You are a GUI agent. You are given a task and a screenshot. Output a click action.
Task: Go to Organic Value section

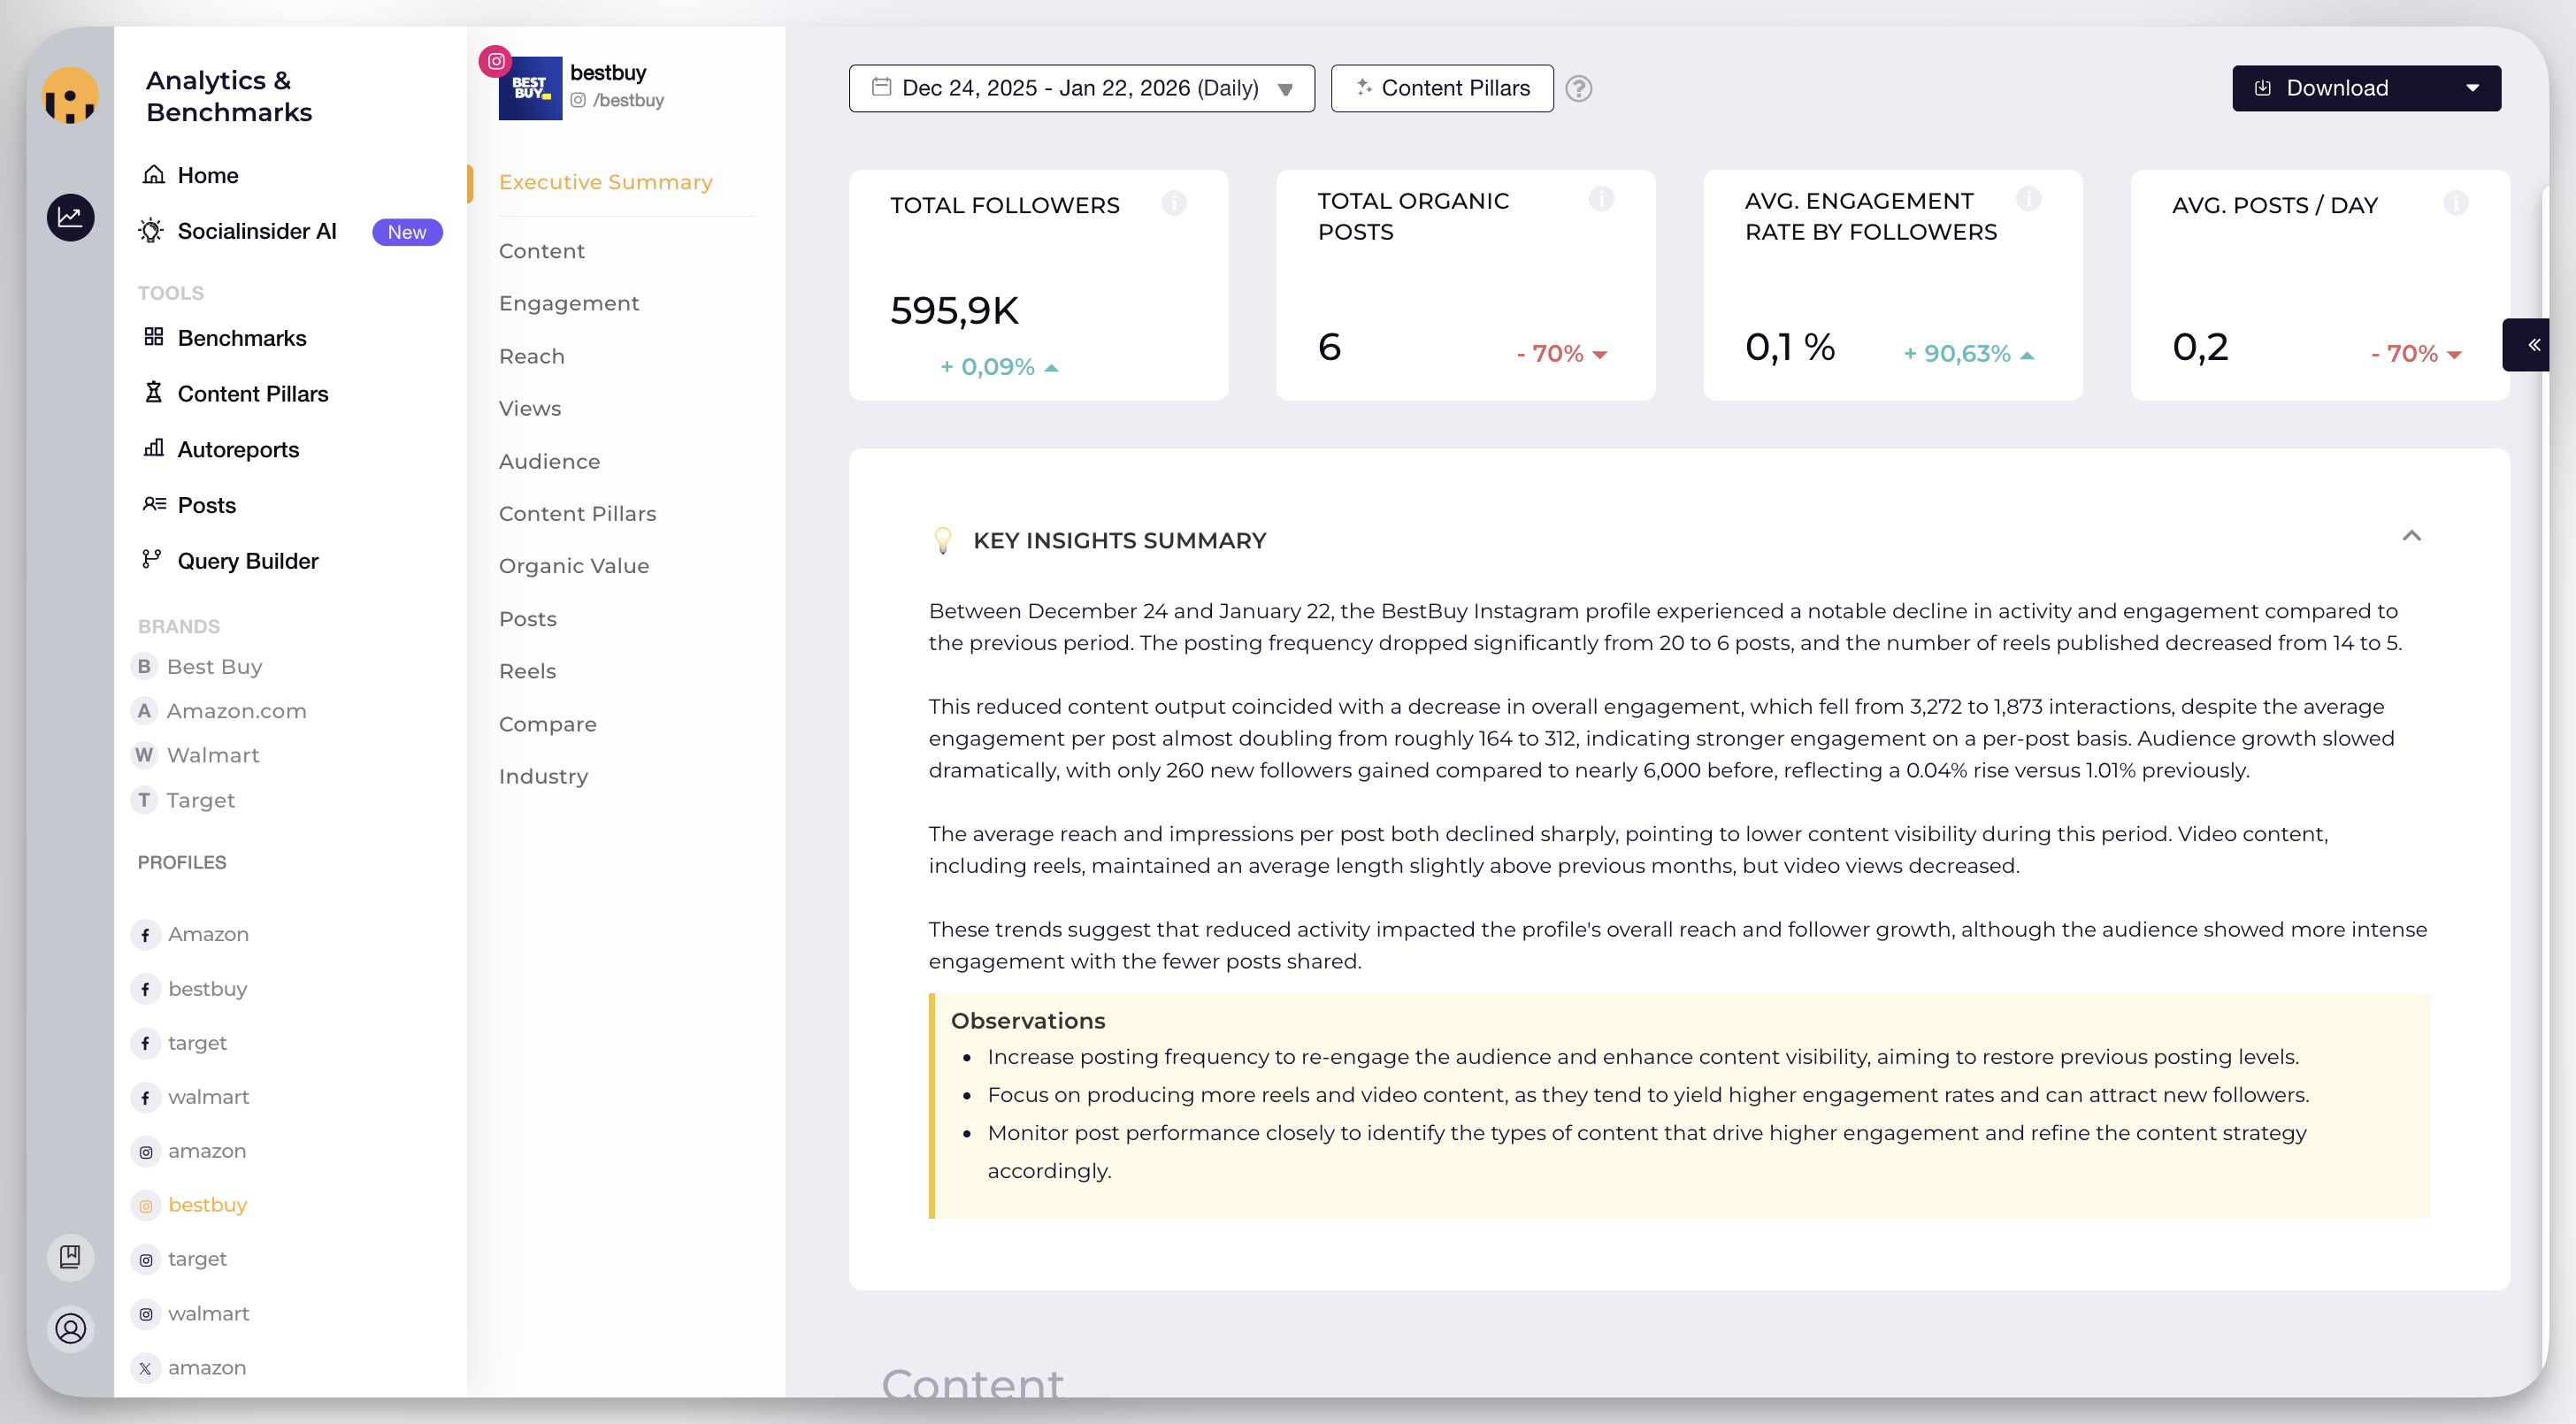[x=573, y=566]
